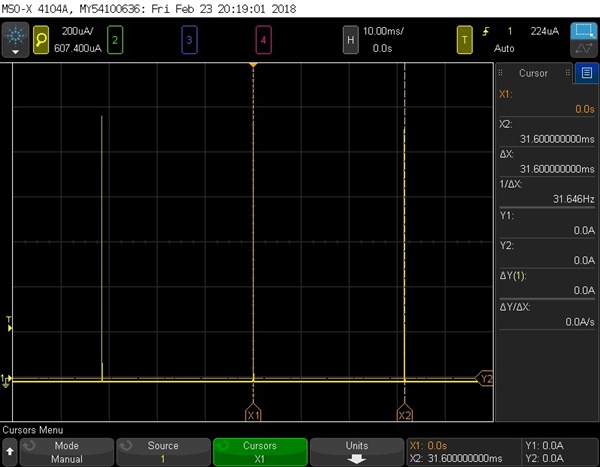
Task: Click the bottom X2 31.6ms readout
Action: pyautogui.click(x=456, y=458)
